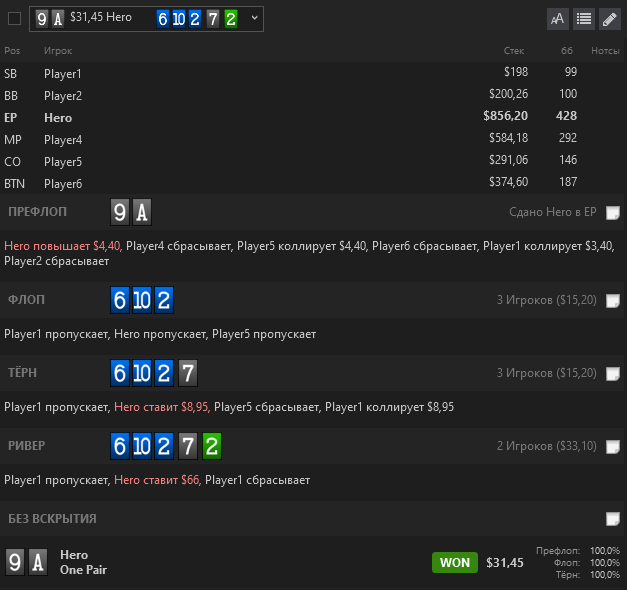Click the Нотсы column header

pyautogui.click(x=605, y=51)
